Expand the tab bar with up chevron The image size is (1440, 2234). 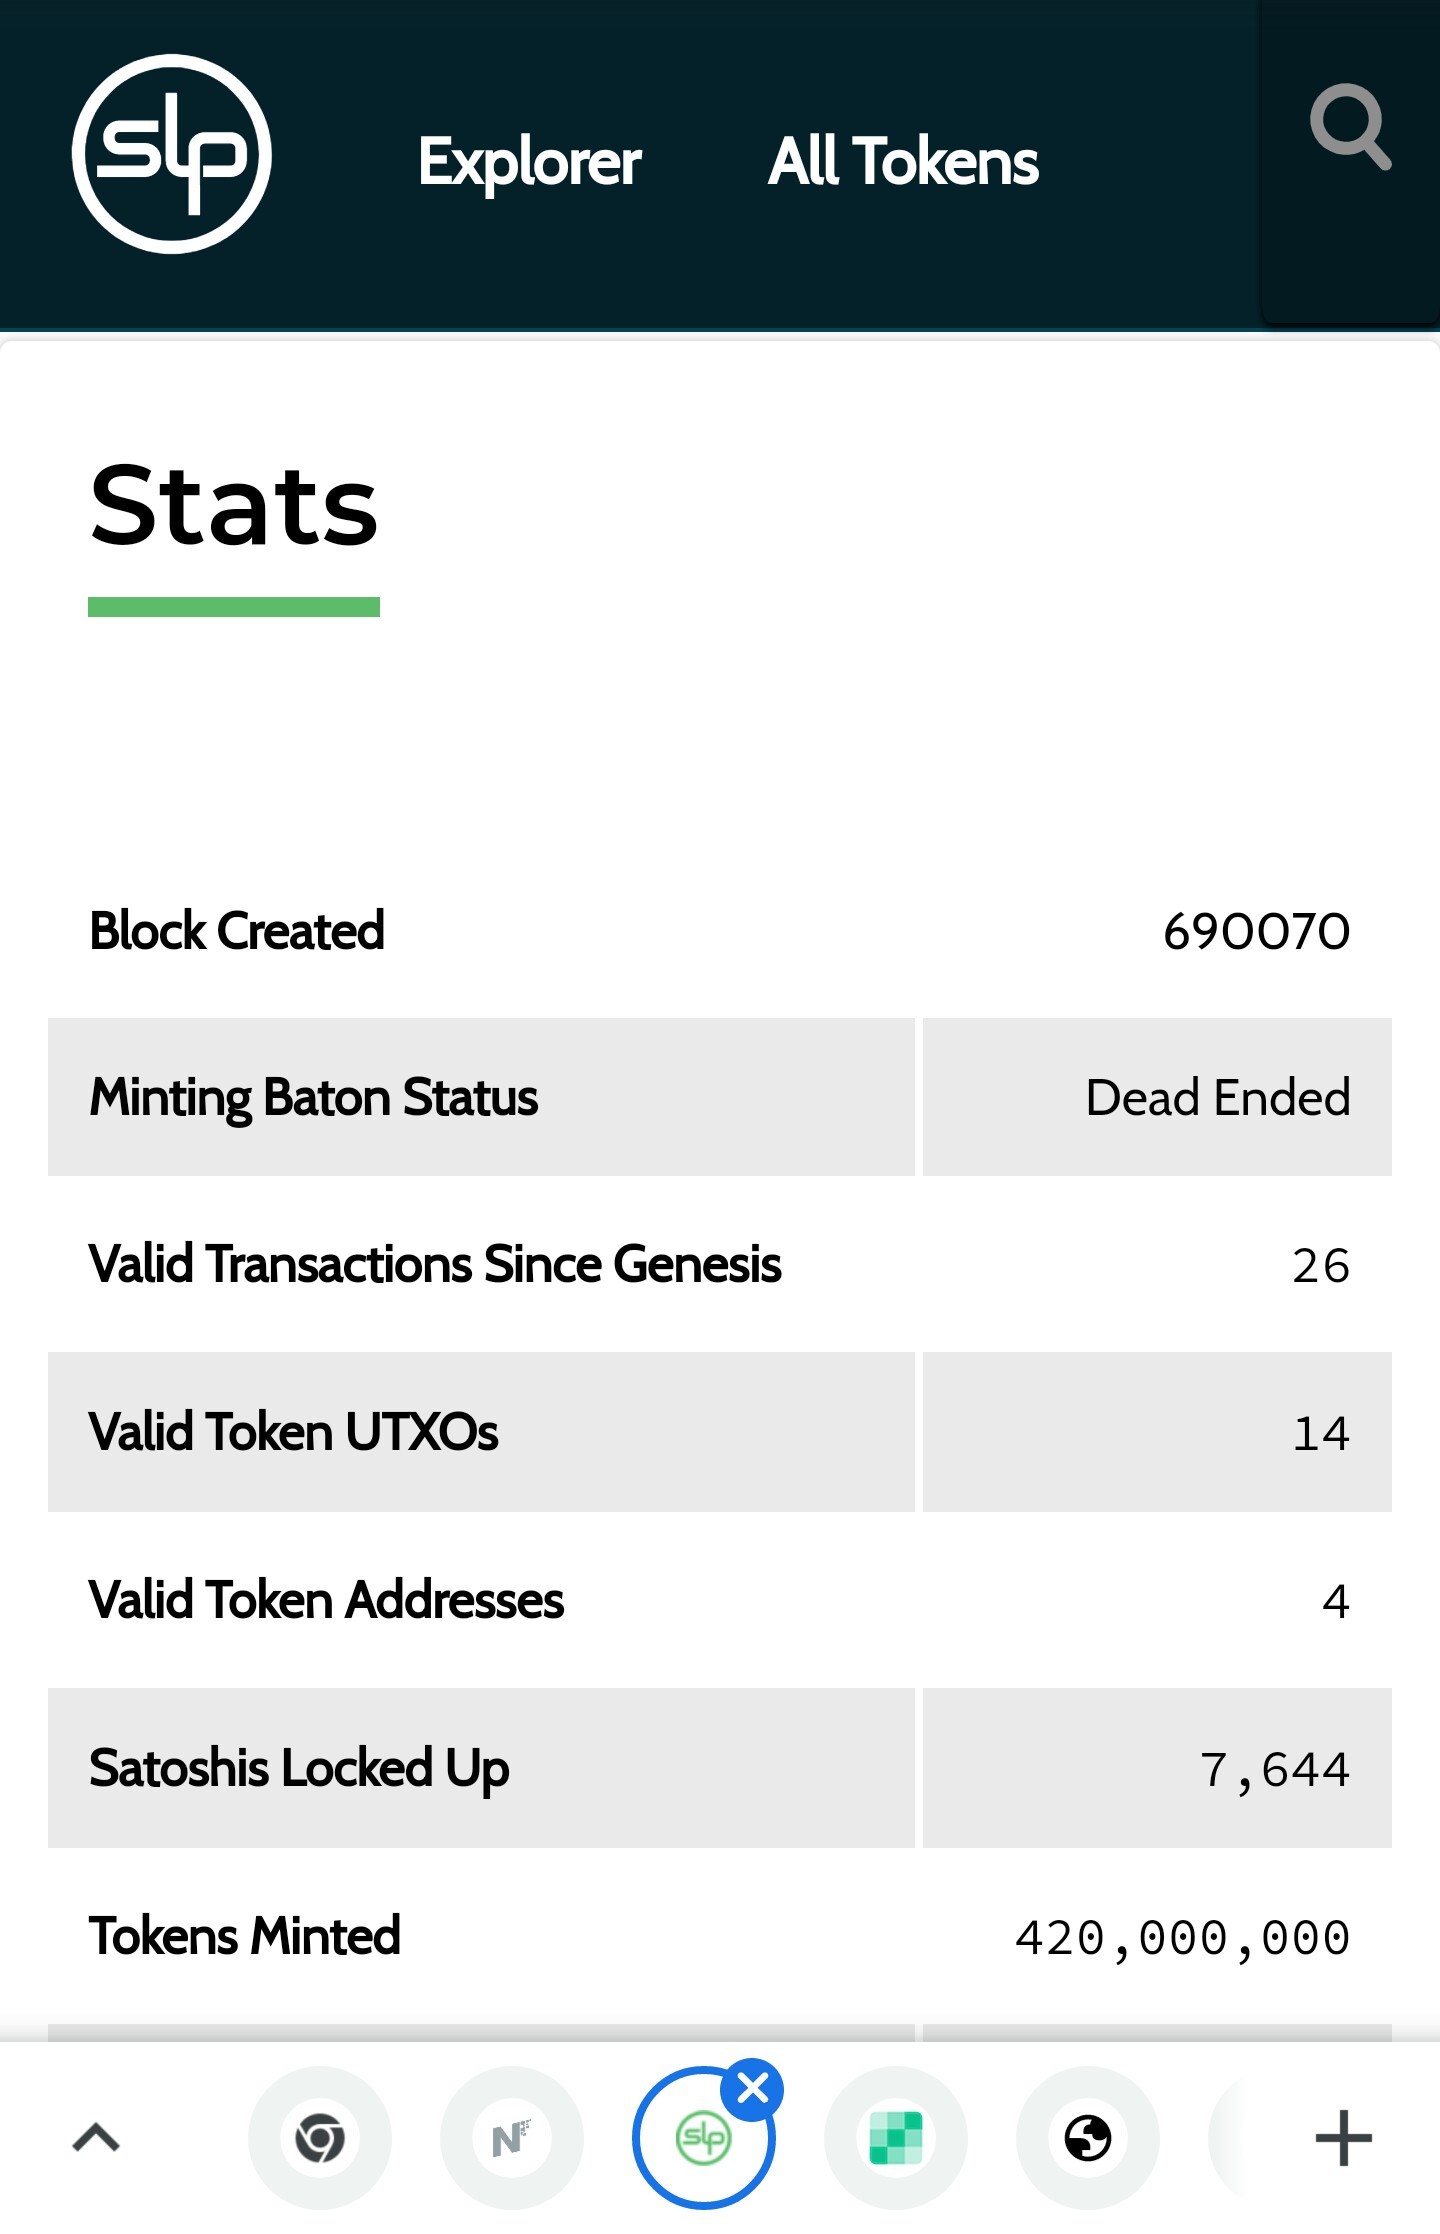tap(96, 2138)
